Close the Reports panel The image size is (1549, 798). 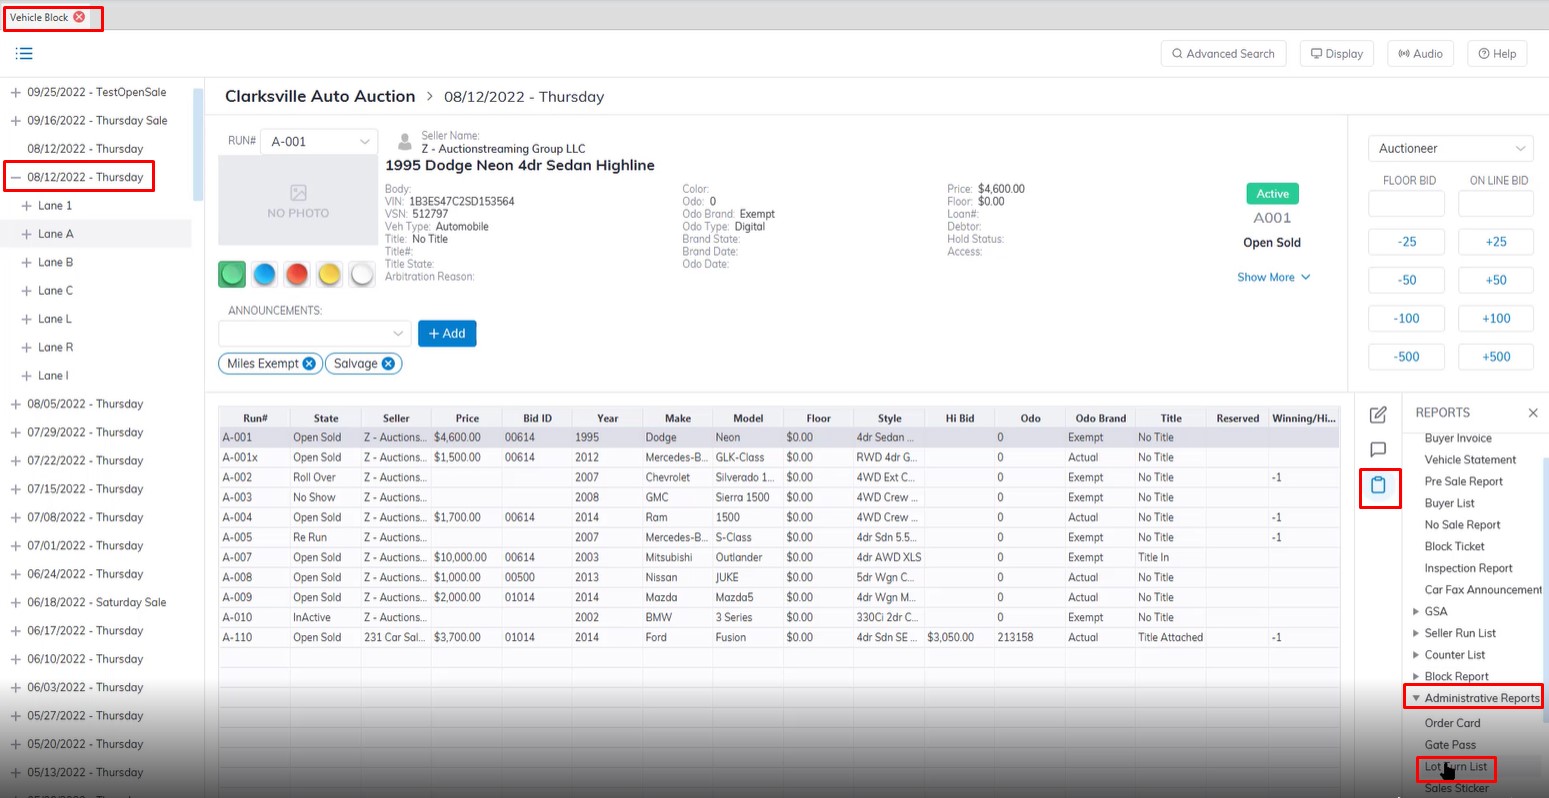pos(1533,413)
